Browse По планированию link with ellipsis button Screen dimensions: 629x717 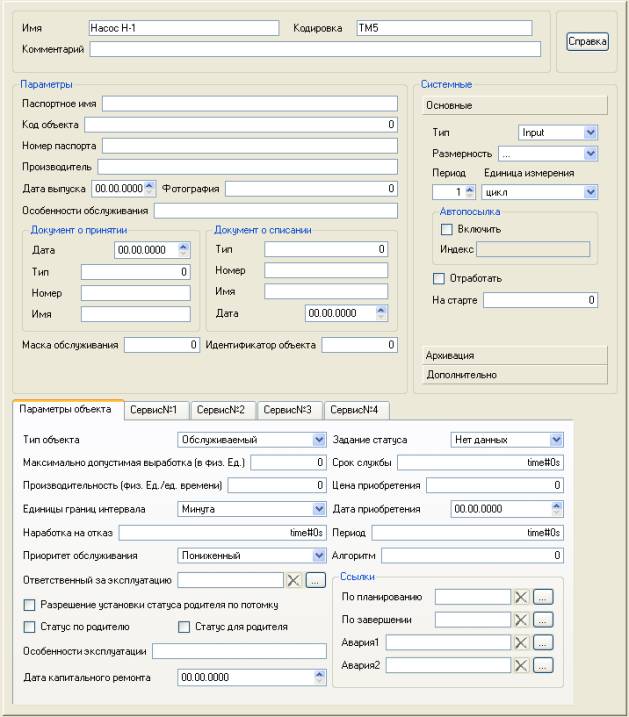pos(543,597)
